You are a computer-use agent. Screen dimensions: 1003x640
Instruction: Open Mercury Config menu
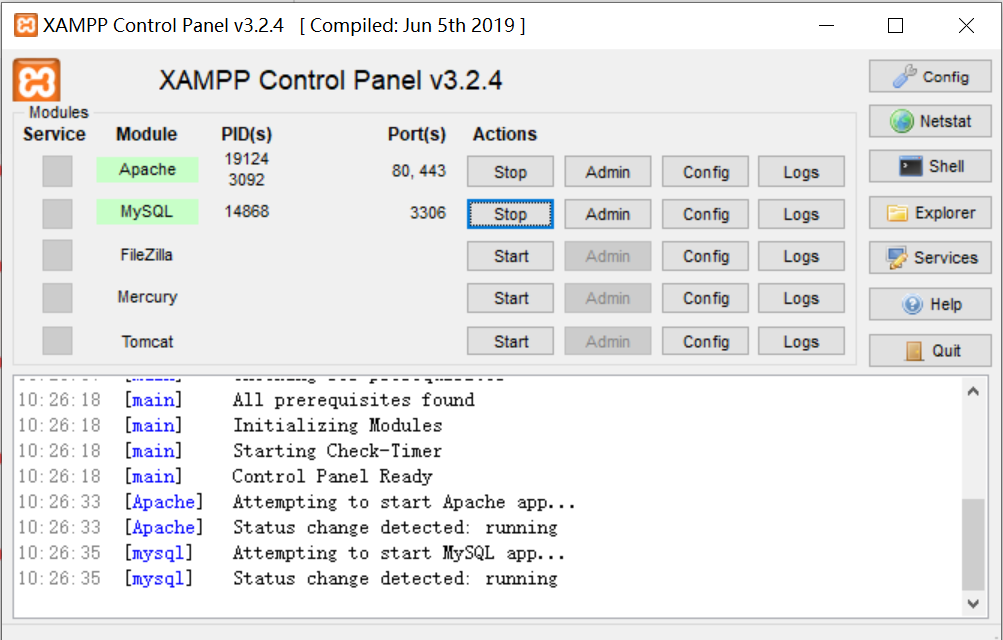[706, 299]
